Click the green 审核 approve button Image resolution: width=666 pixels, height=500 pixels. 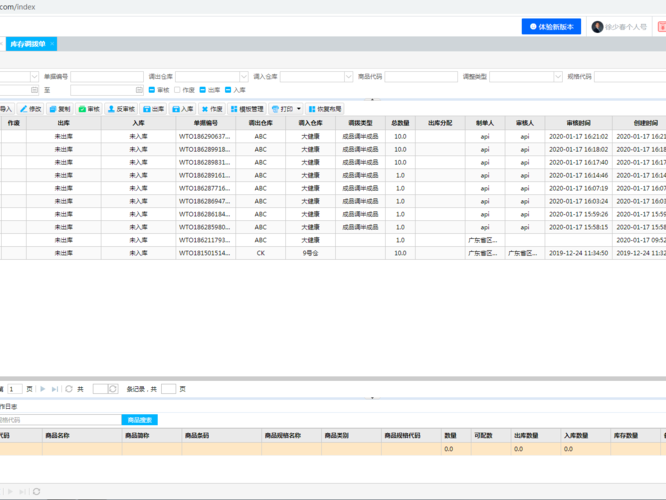(x=89, y=109)
